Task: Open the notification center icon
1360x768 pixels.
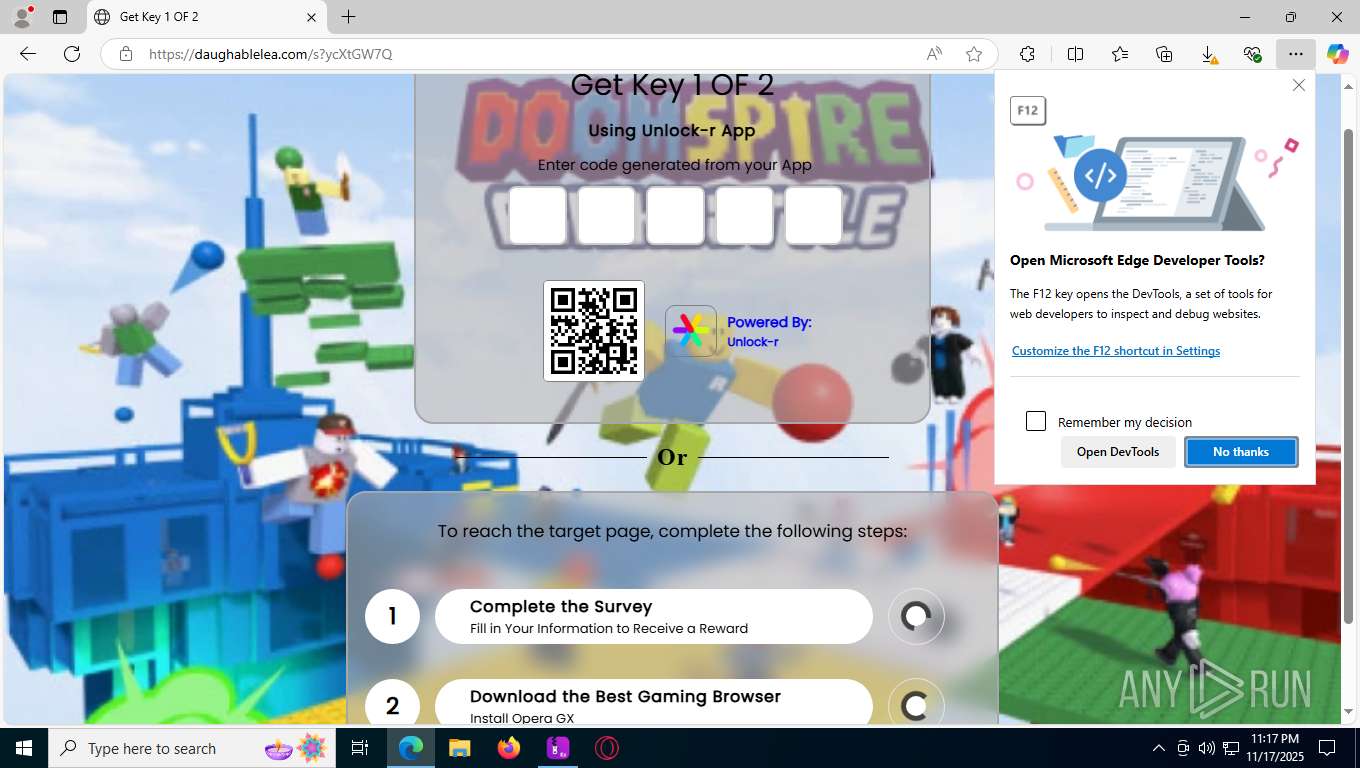Action: [1327, 748]
